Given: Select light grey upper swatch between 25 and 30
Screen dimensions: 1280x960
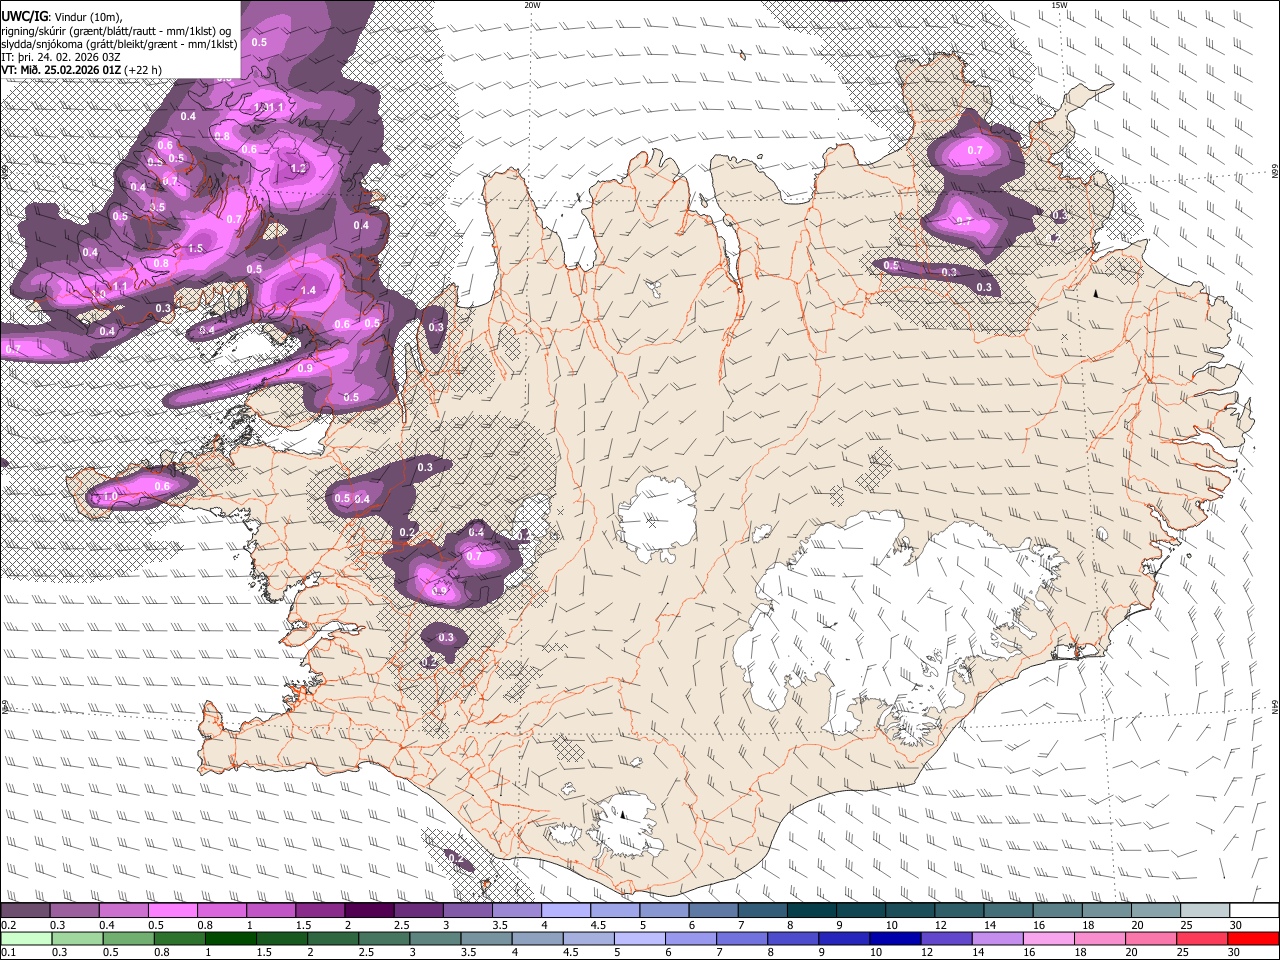Looking at the screenshot, I should click(1205, 910).
